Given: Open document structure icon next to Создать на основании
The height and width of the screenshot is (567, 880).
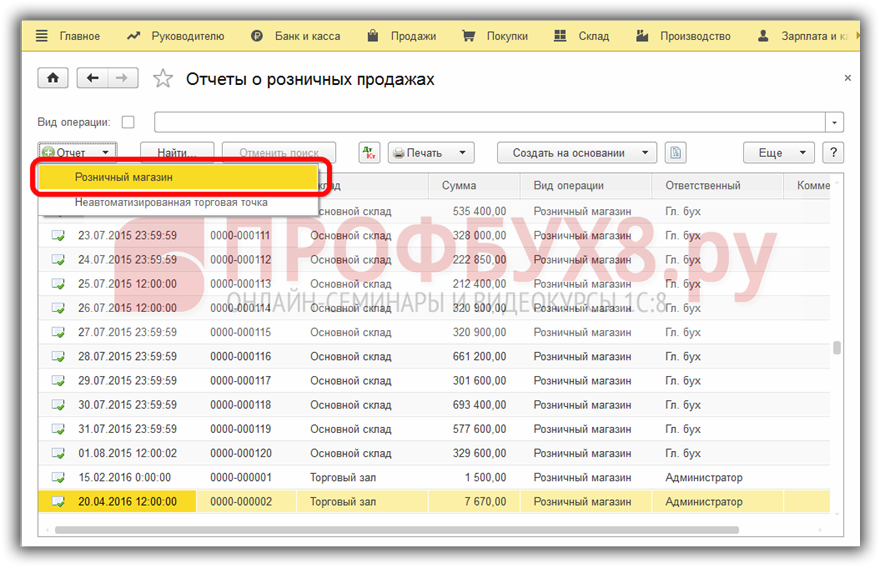Looking at the screenshot, I should [x=676, y=152].
